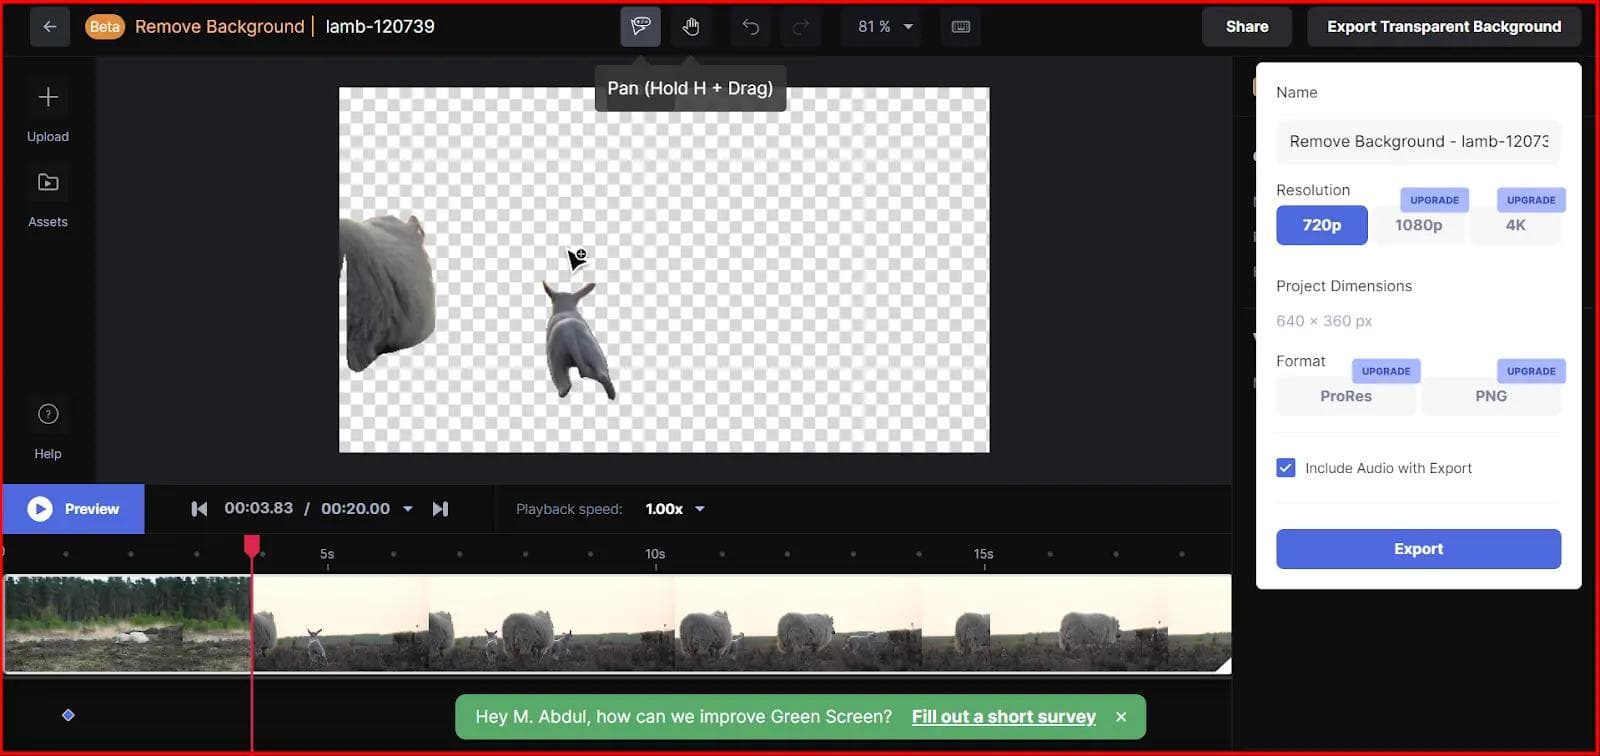The height and width of the screenshot is (756, 1600).
Task: Open the Help question icon
Action: (x=48, y=414)
